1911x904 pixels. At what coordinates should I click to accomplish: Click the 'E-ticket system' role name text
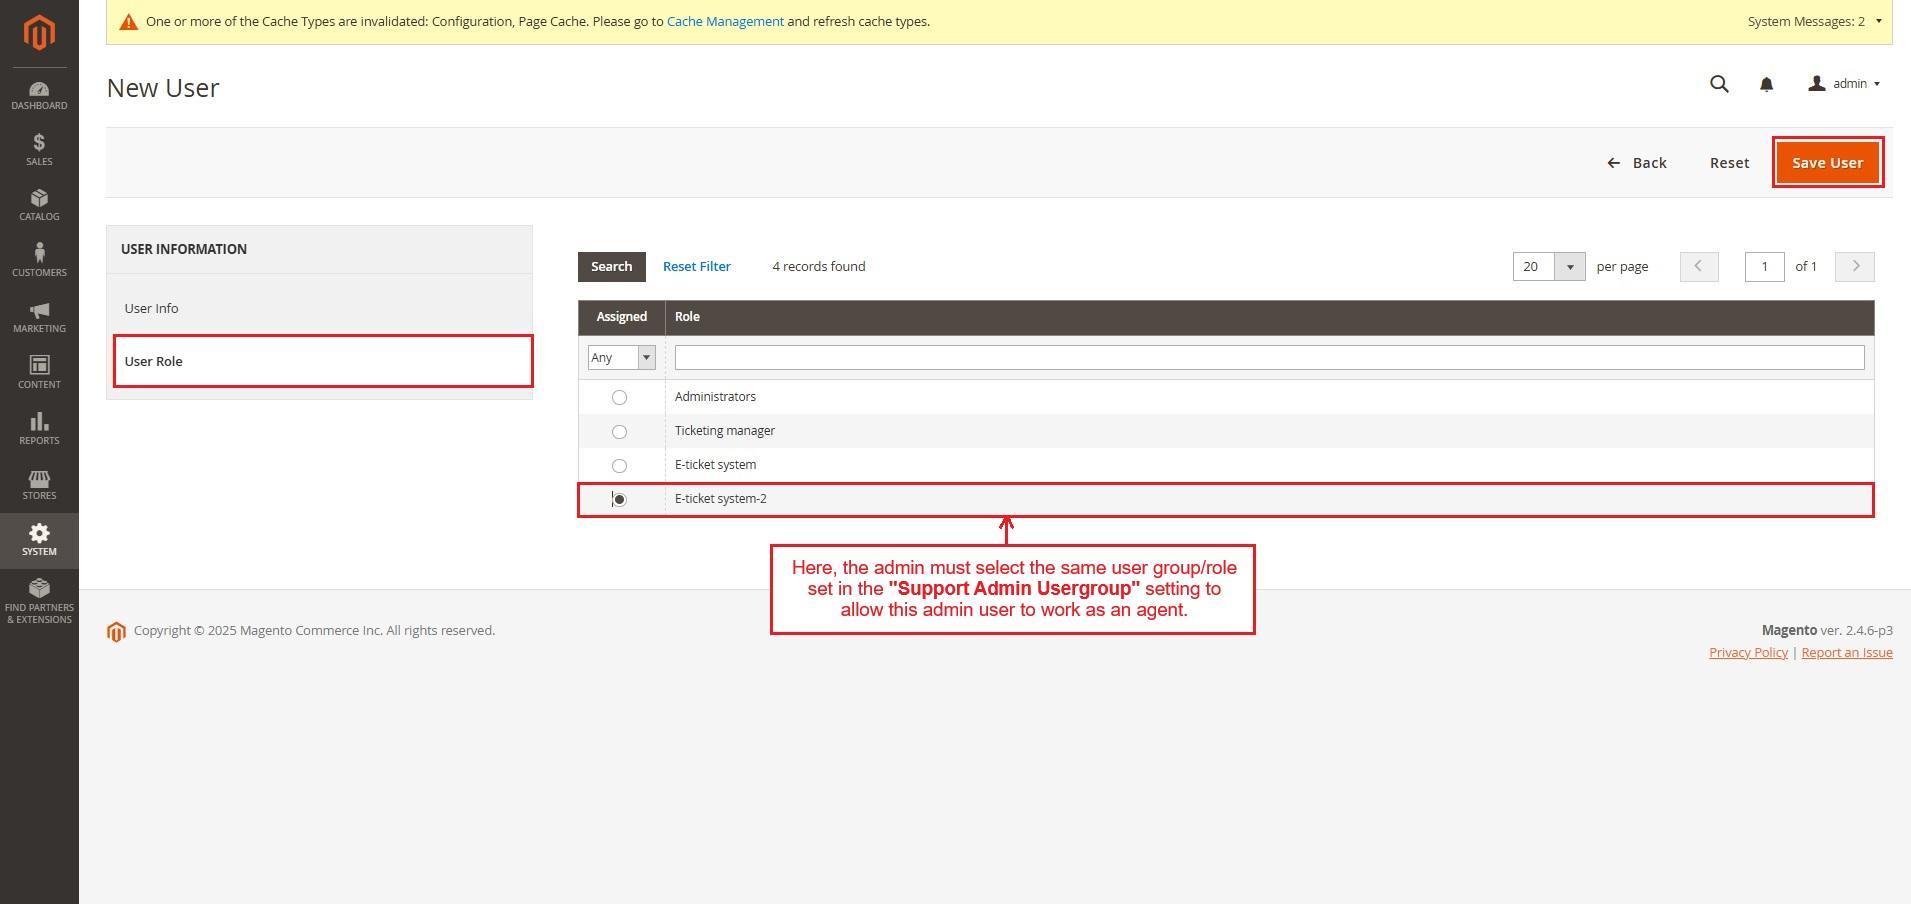click(715, 465)
